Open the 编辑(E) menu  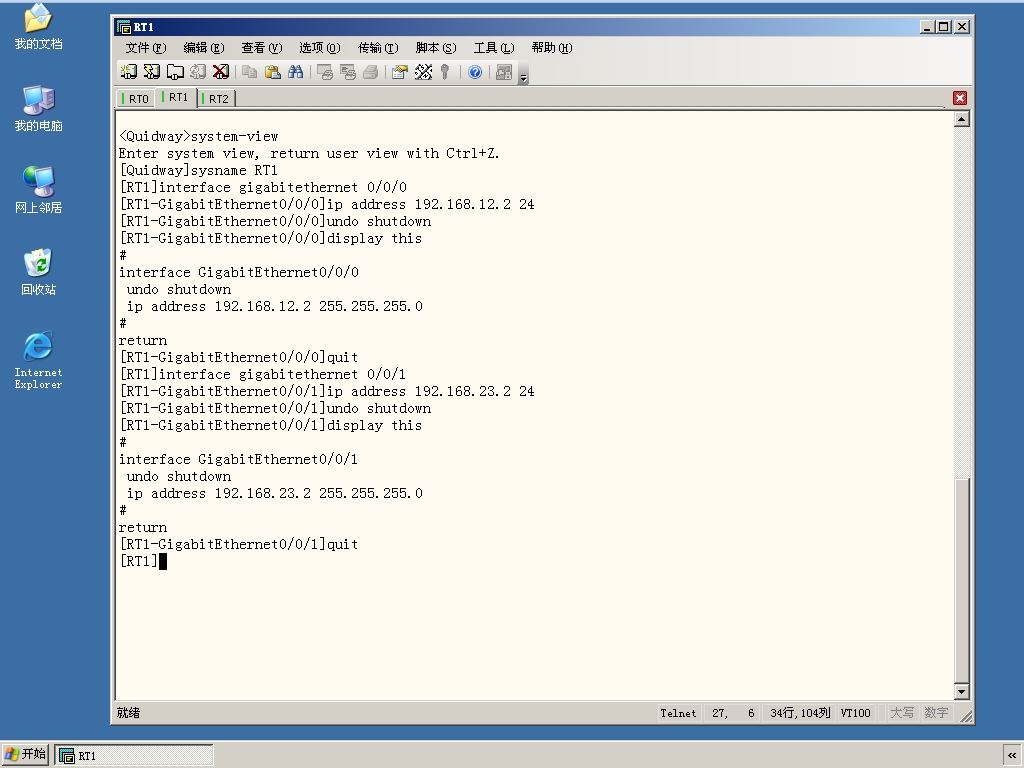point(204,48)
